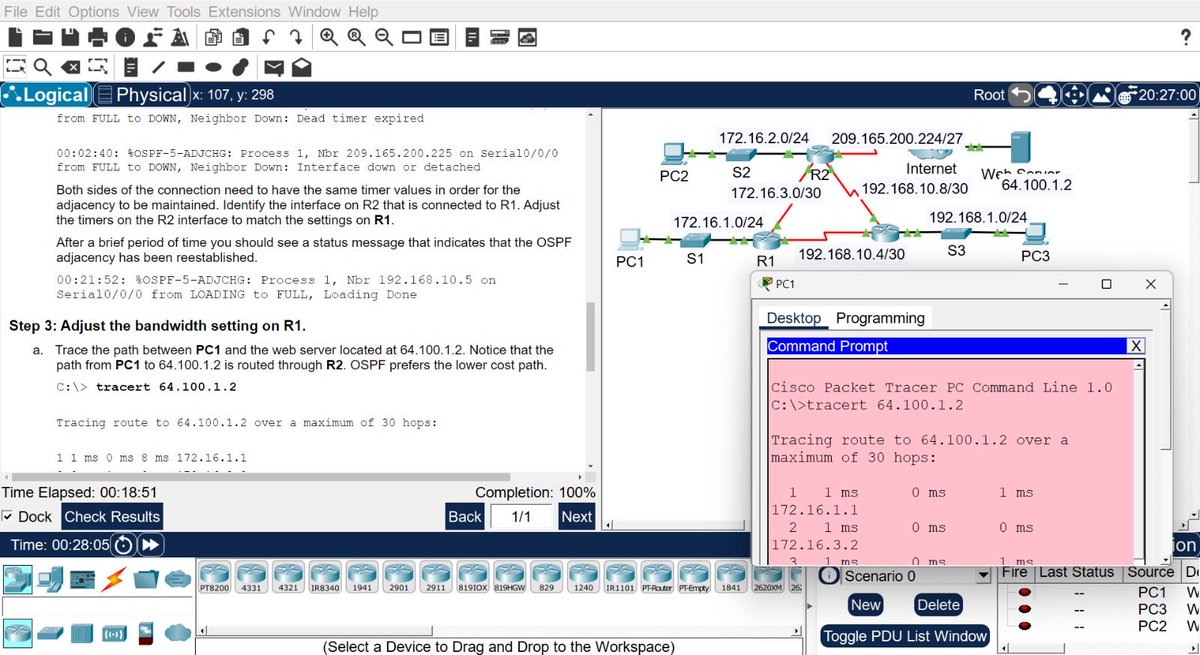Click the Print icon
This screenshot has height=655, width=1200.
(97, 37)
